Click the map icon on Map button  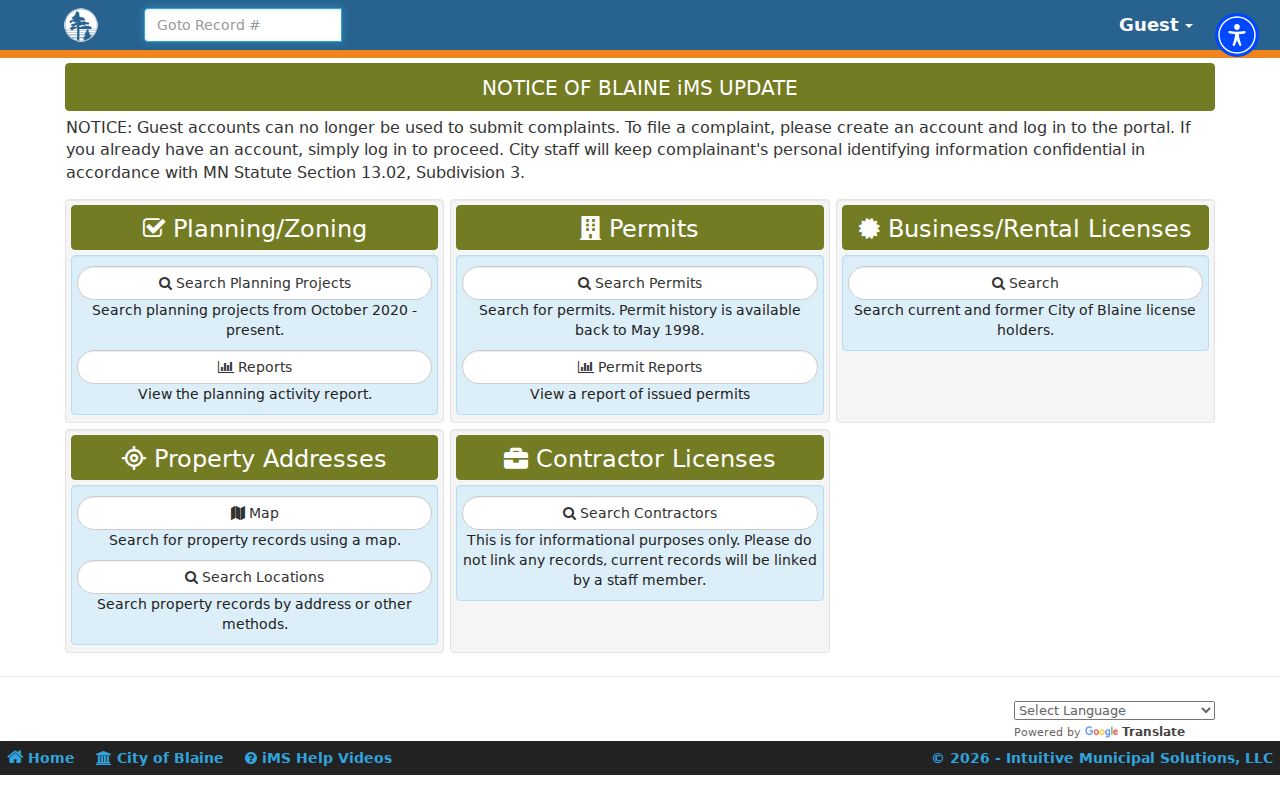coord(237,513)
